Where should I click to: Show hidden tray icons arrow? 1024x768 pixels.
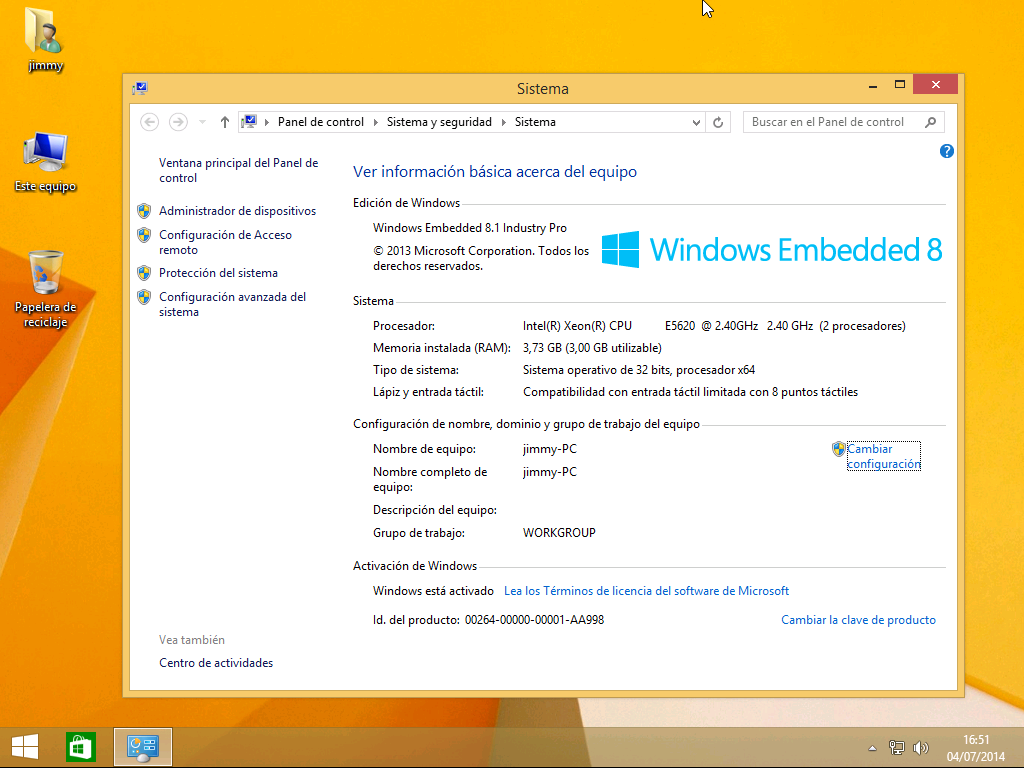tap(872, 748)
